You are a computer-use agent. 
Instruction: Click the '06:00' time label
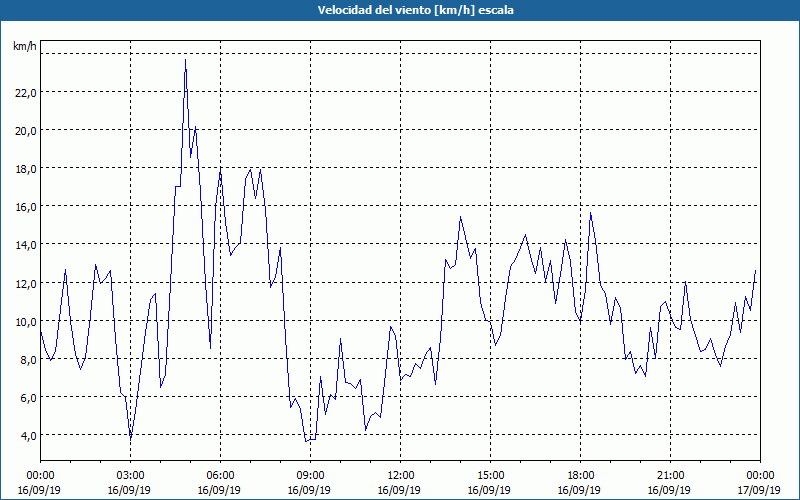pos(220,476)
